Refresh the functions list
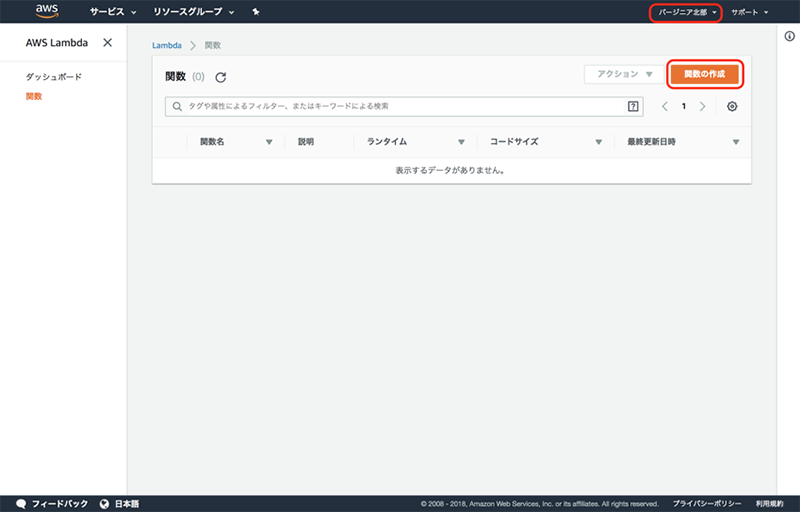The width and height of the screenshot is (800, 512). (x=221, y=77)
